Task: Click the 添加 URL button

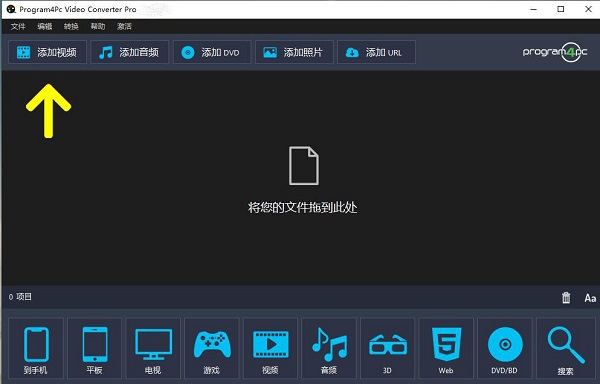Action: (376, 52)
